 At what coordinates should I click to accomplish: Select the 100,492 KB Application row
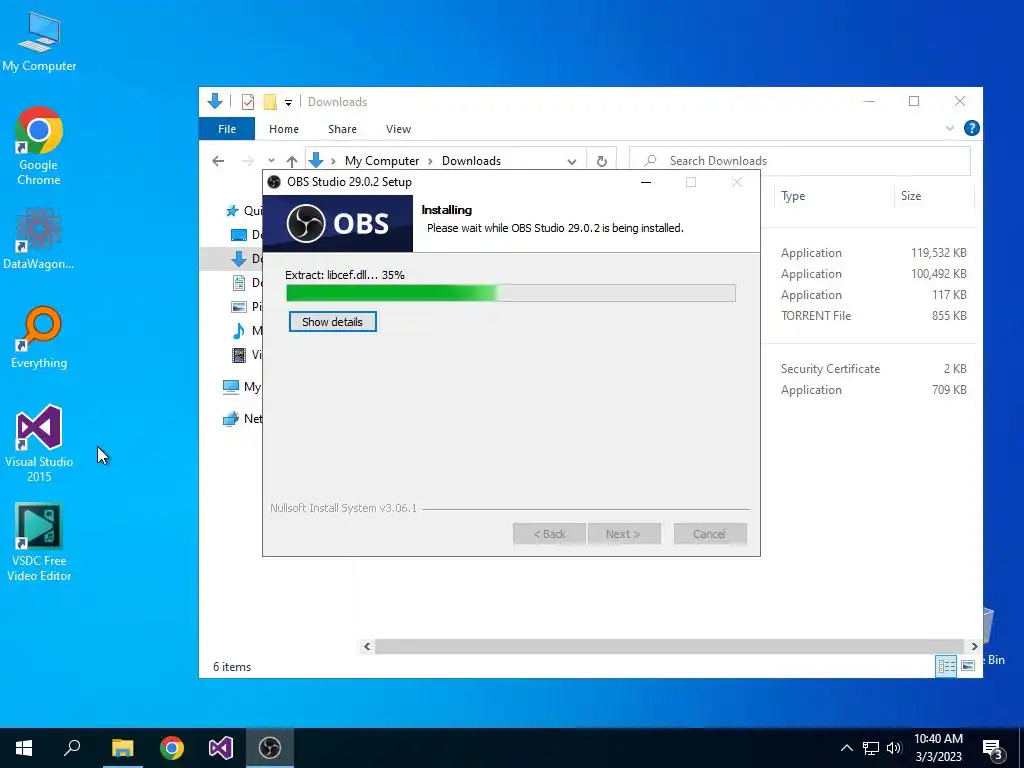point(873,274)
